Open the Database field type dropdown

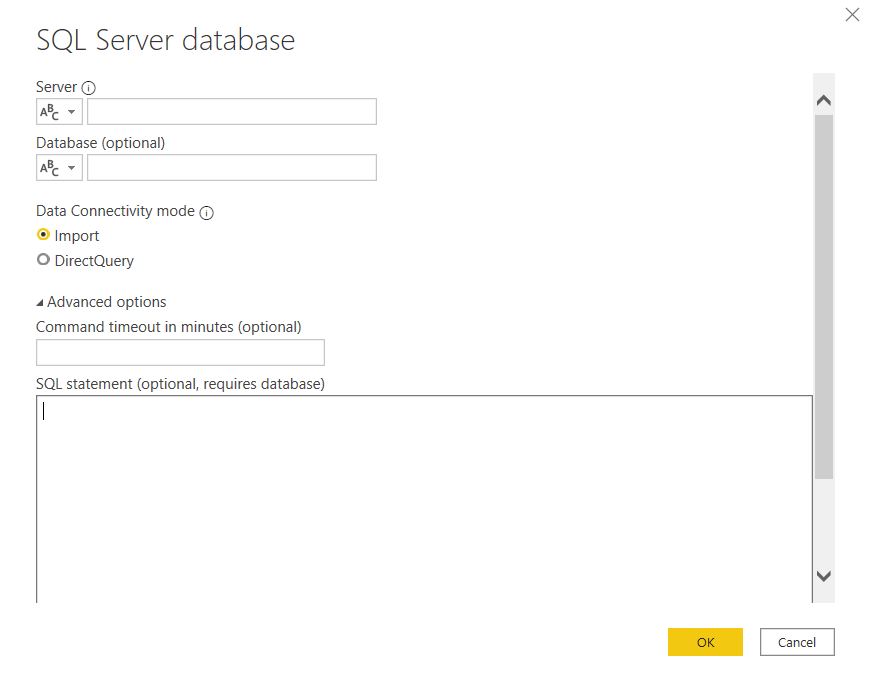coord(59,168)
